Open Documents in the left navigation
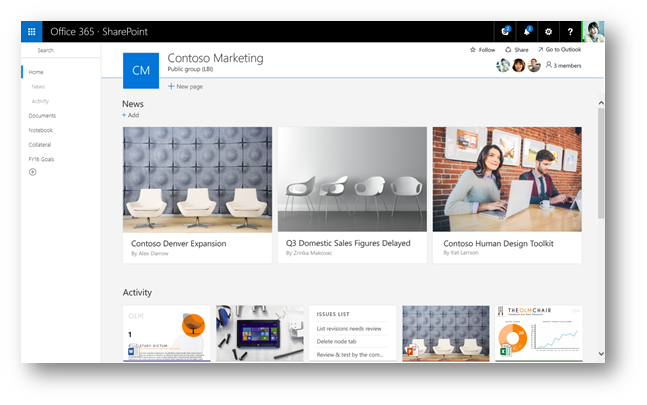 (x=42, y=115)
